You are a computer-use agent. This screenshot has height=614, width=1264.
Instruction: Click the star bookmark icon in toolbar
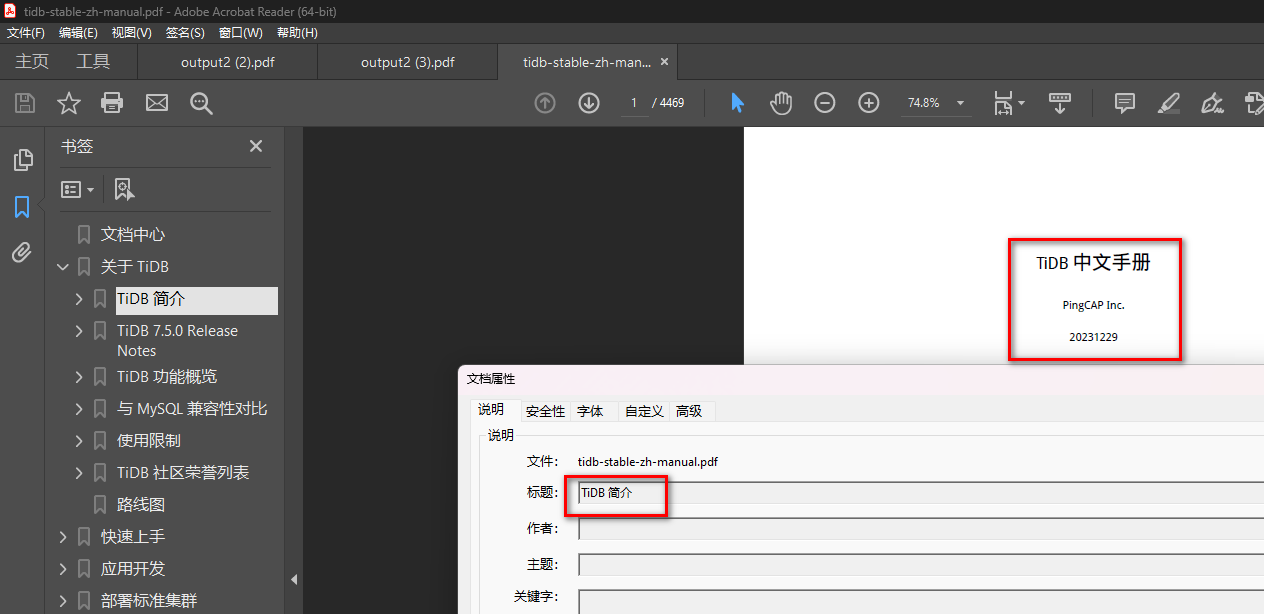(68, 103)
